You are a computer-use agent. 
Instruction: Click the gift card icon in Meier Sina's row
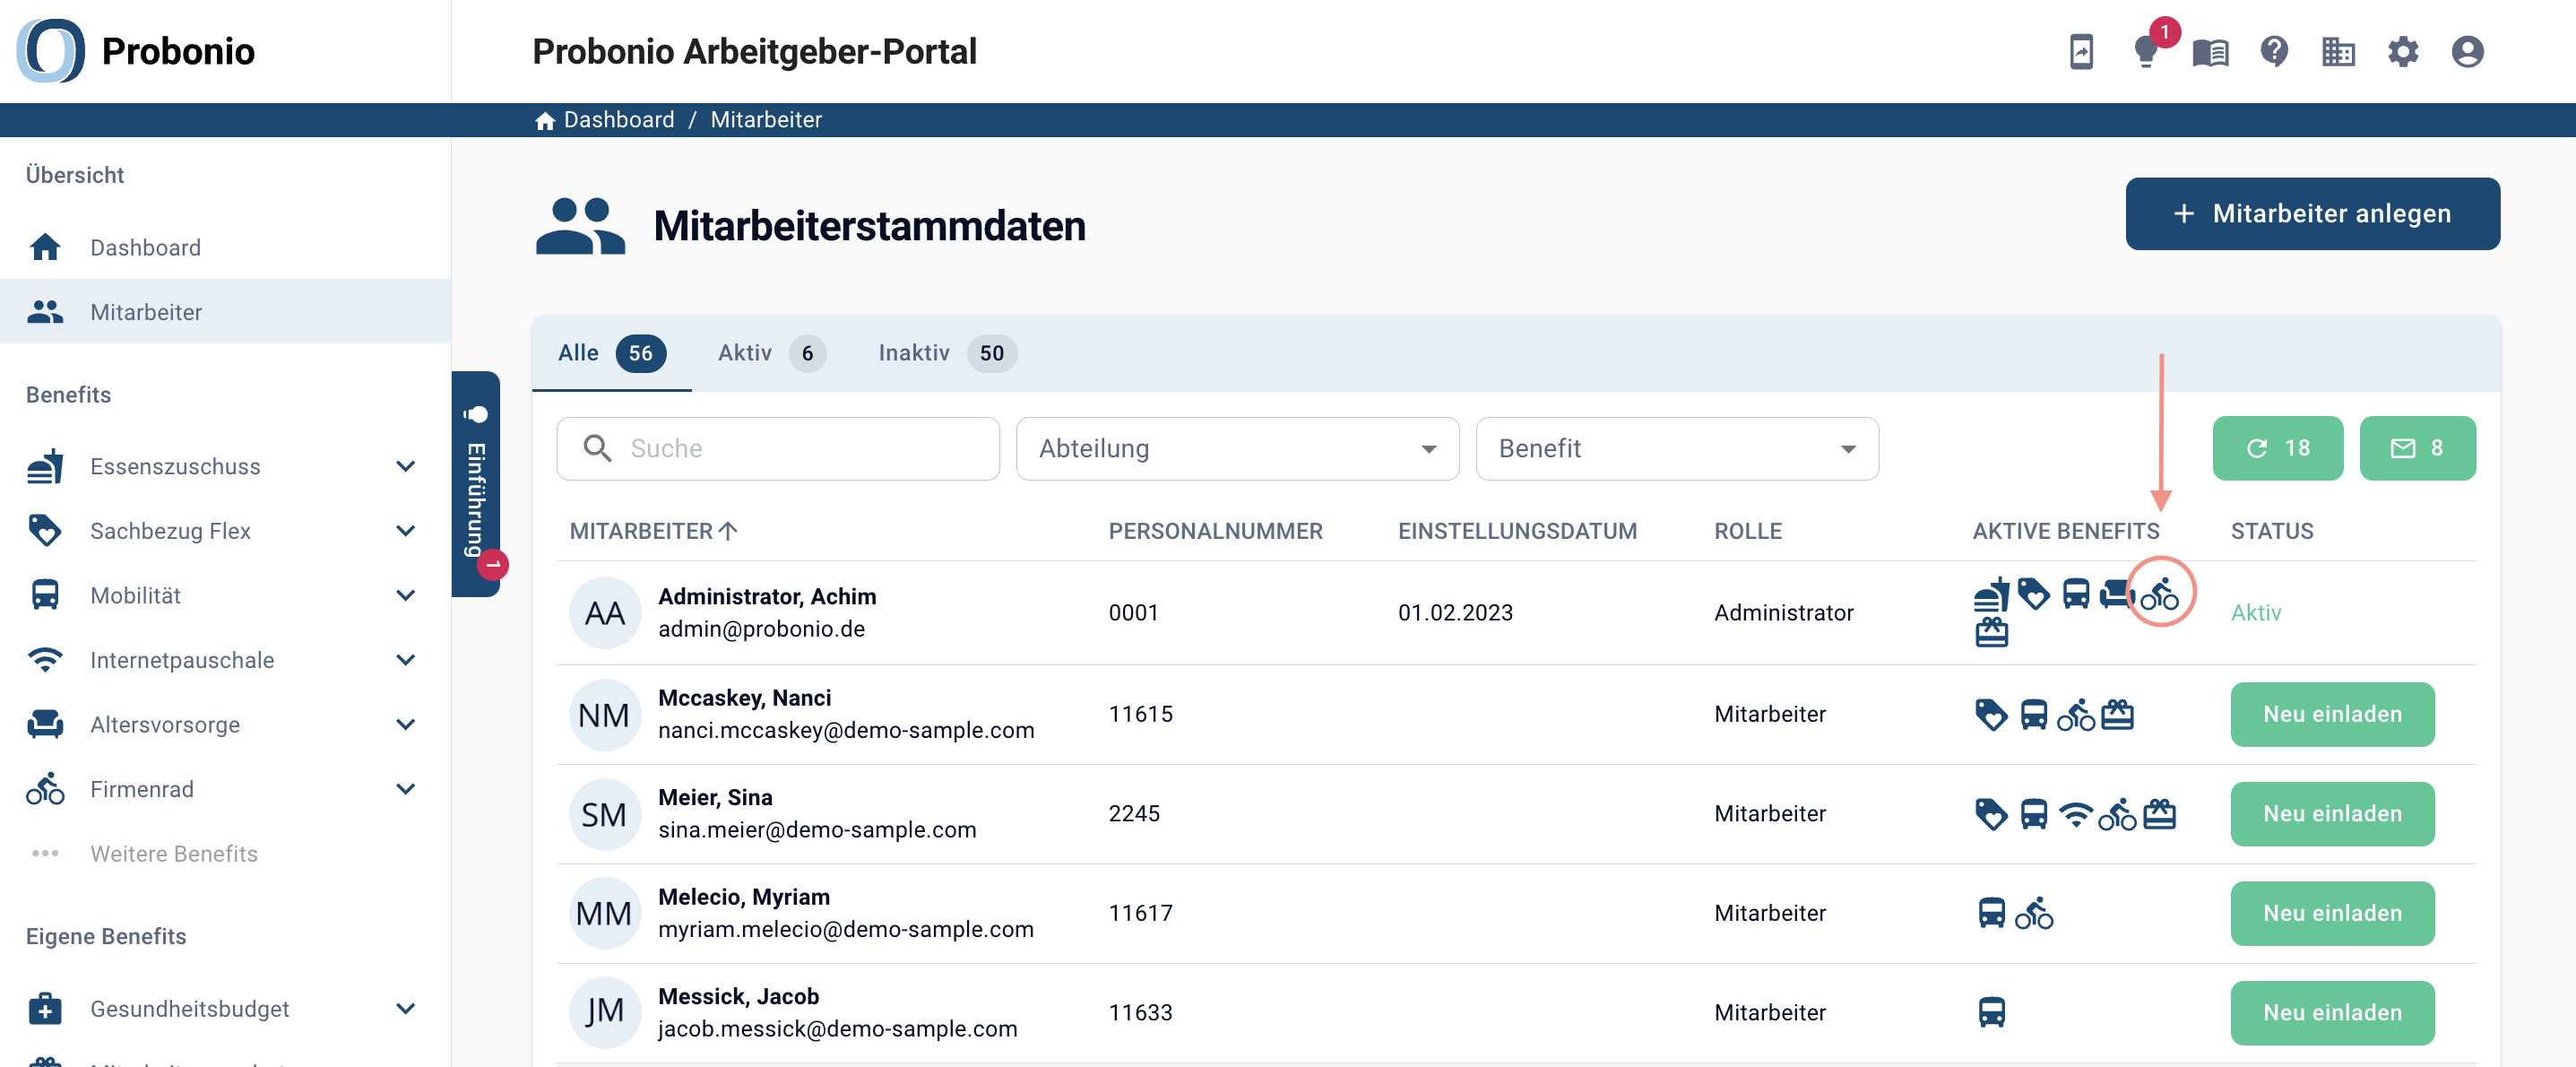coord(2159,814)
